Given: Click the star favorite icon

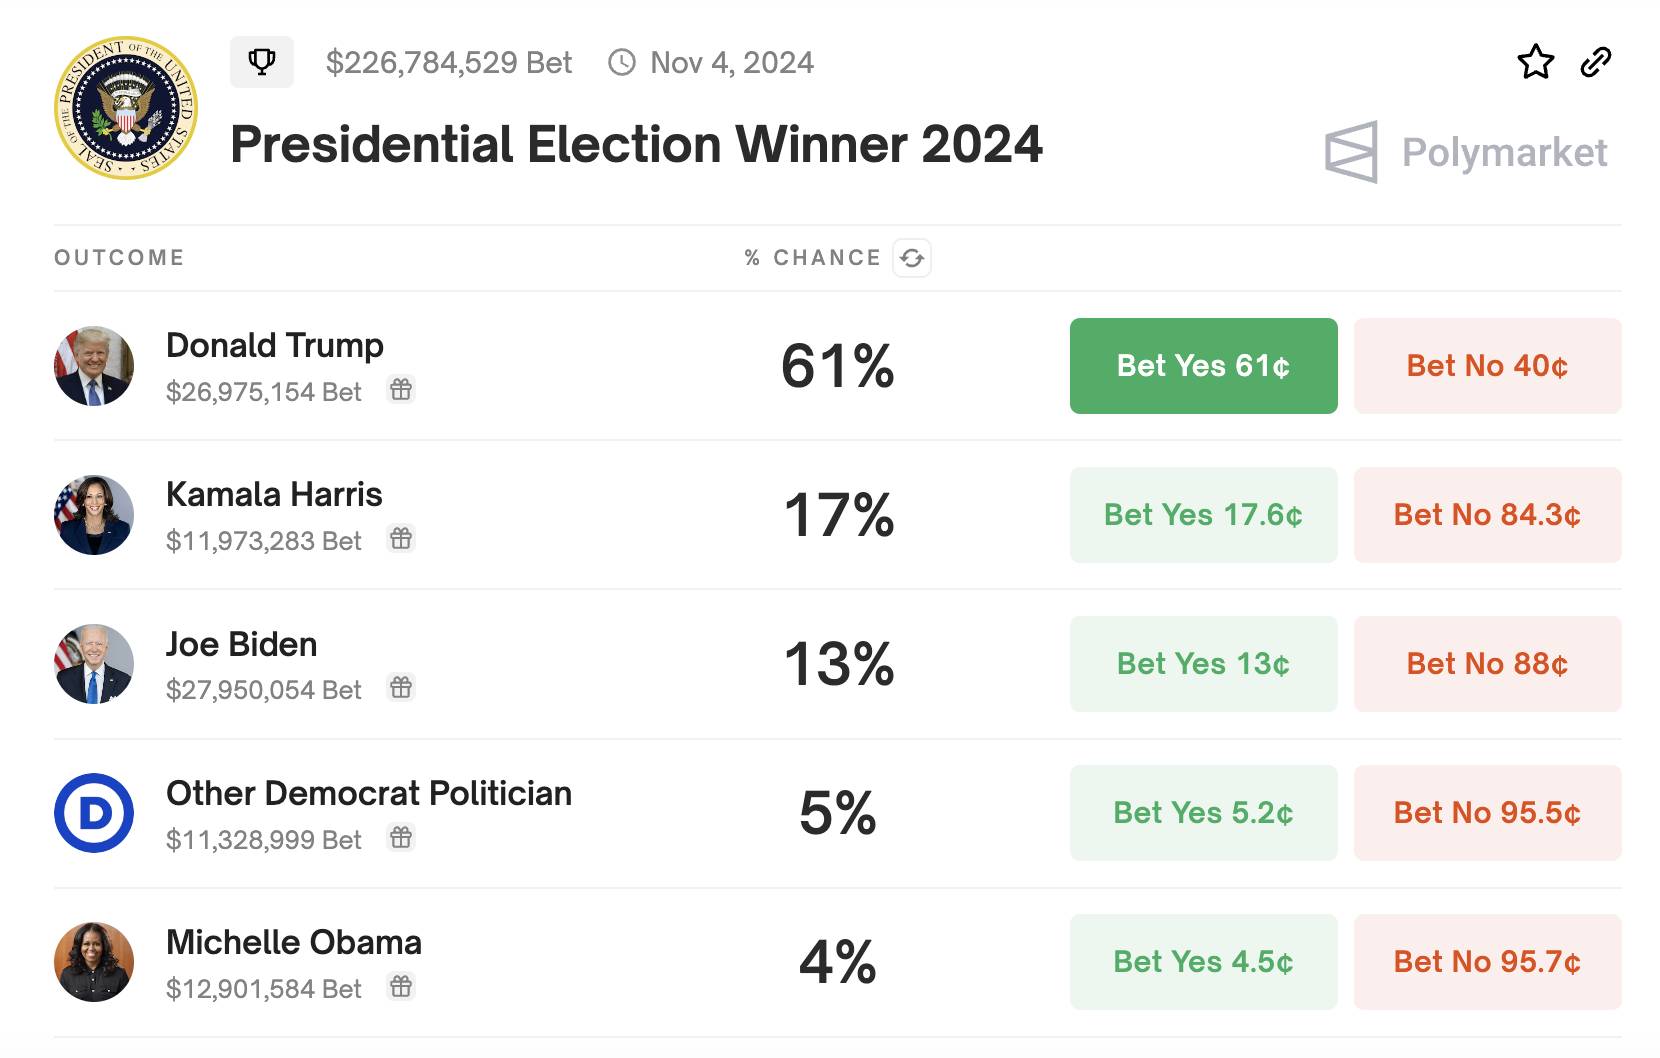Looking at the screenshot, I should tap(1535, 62).
